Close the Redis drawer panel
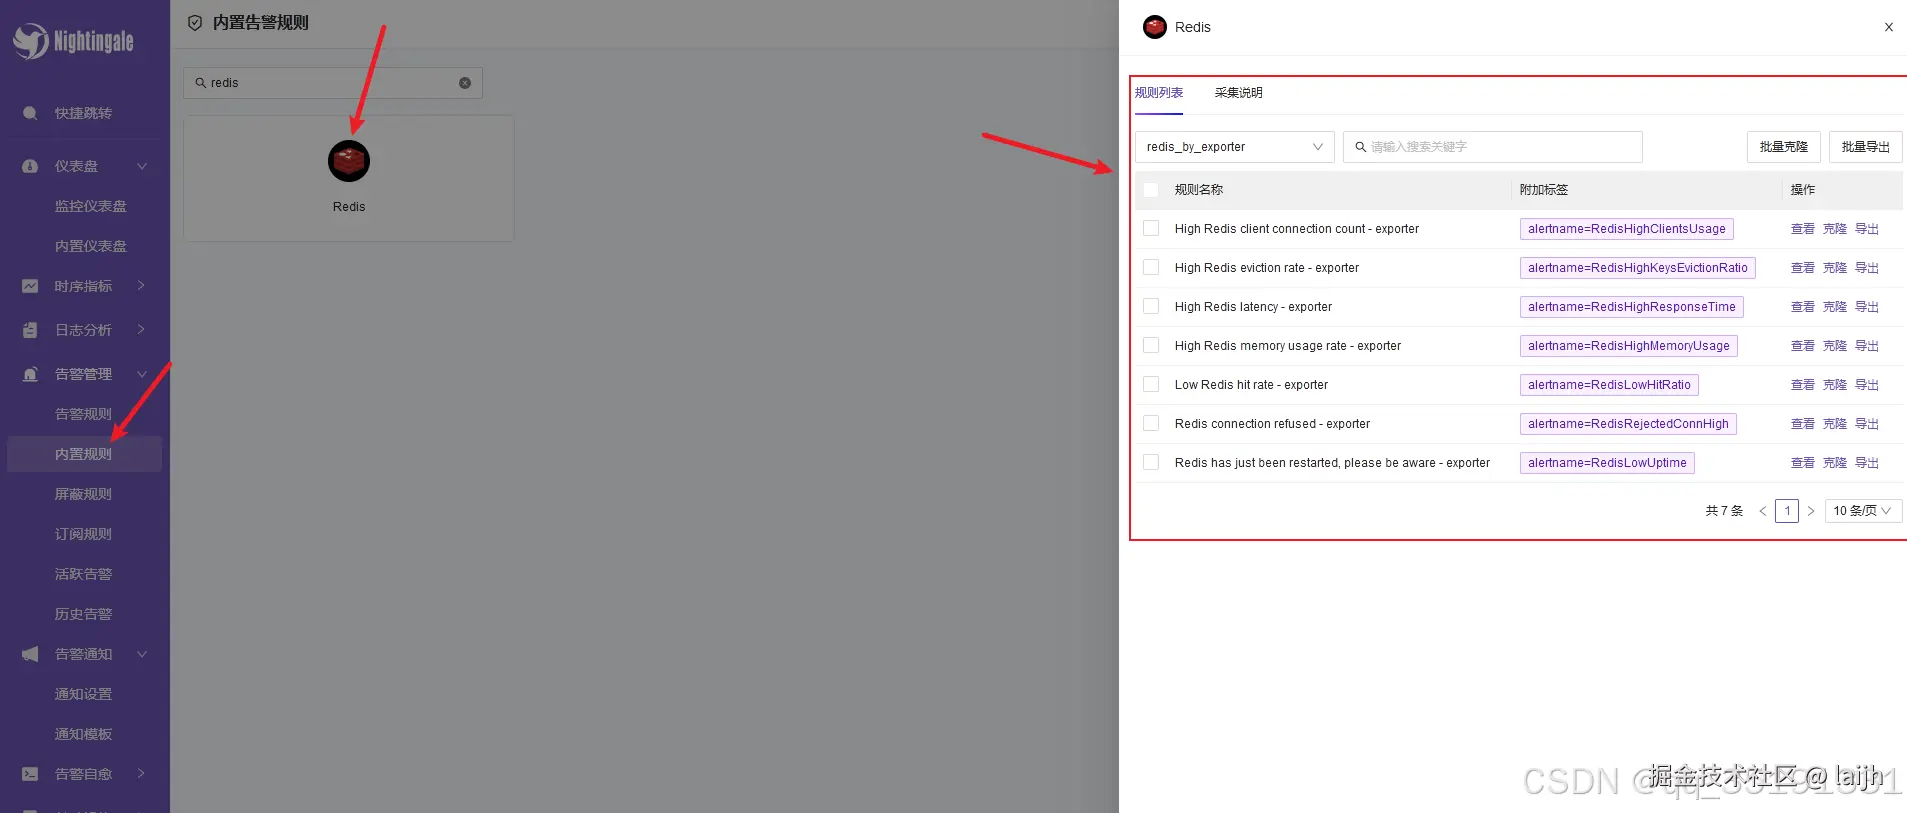 (x=1889, y=27)
